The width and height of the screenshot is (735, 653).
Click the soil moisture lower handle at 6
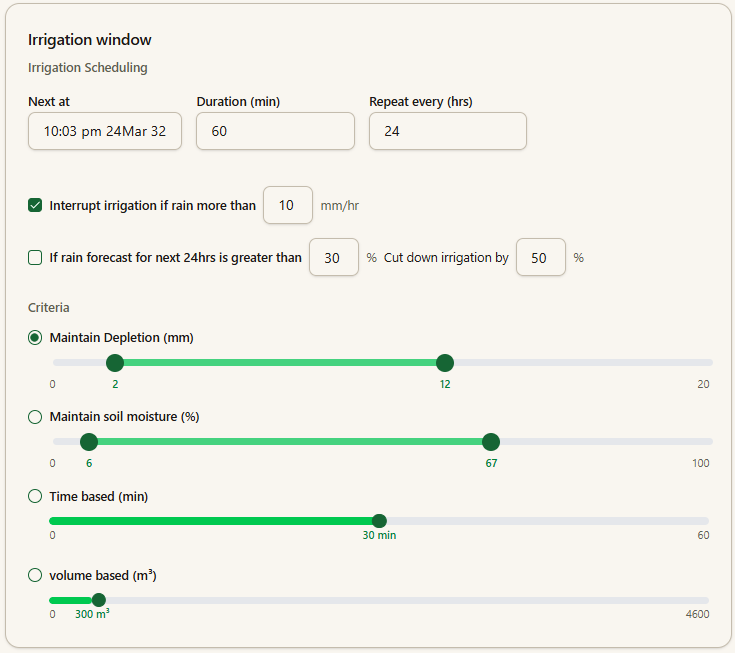pos(89,442)
